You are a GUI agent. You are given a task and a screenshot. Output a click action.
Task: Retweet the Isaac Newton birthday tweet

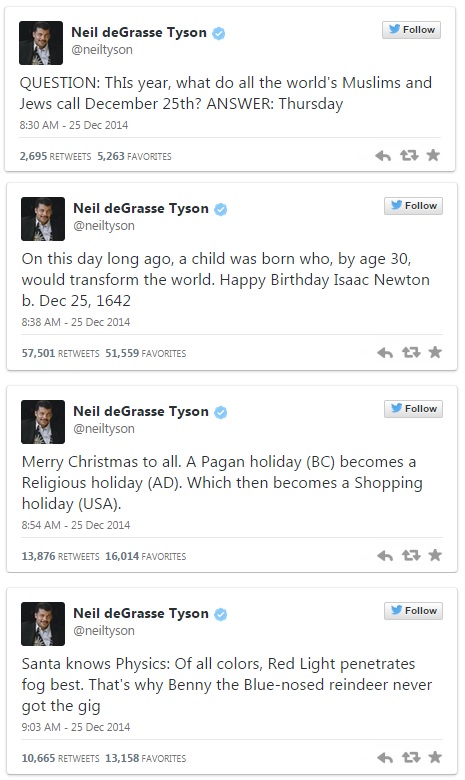pyautogui.click(x=411, y=353)
